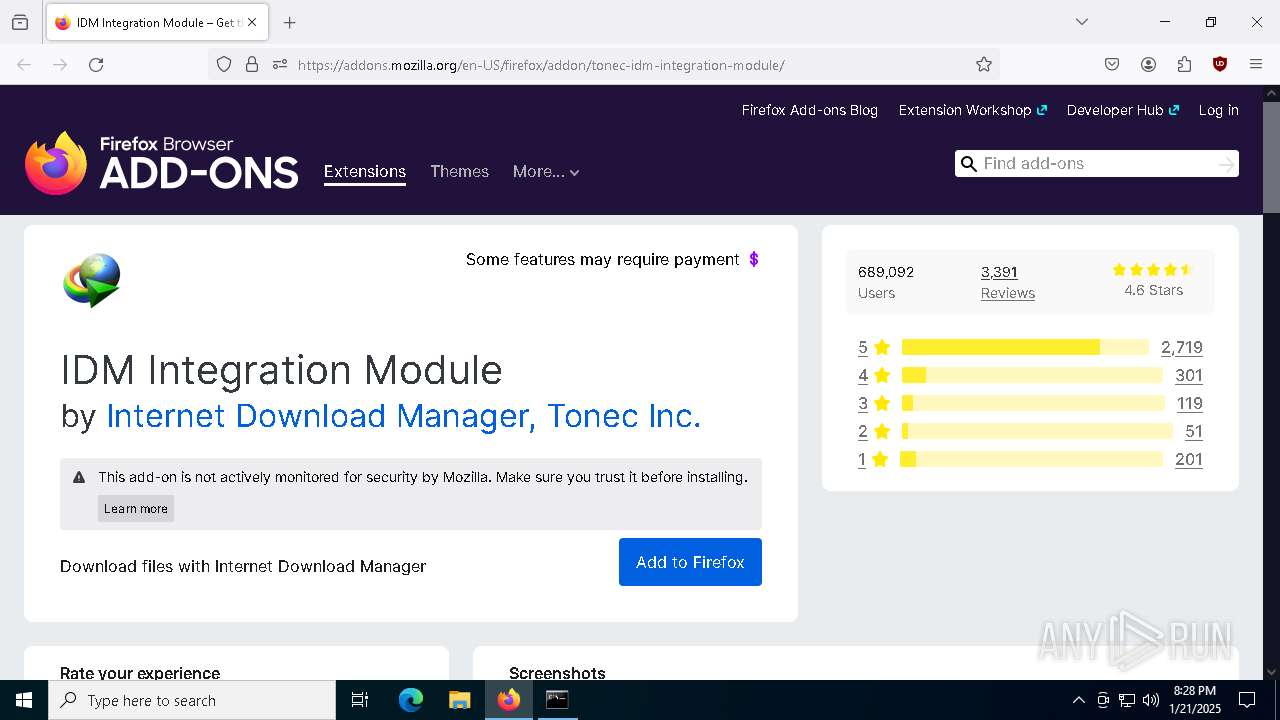Click the Log in link
Viewport: 1280px width, 720px height.
tap(1218, 110)
